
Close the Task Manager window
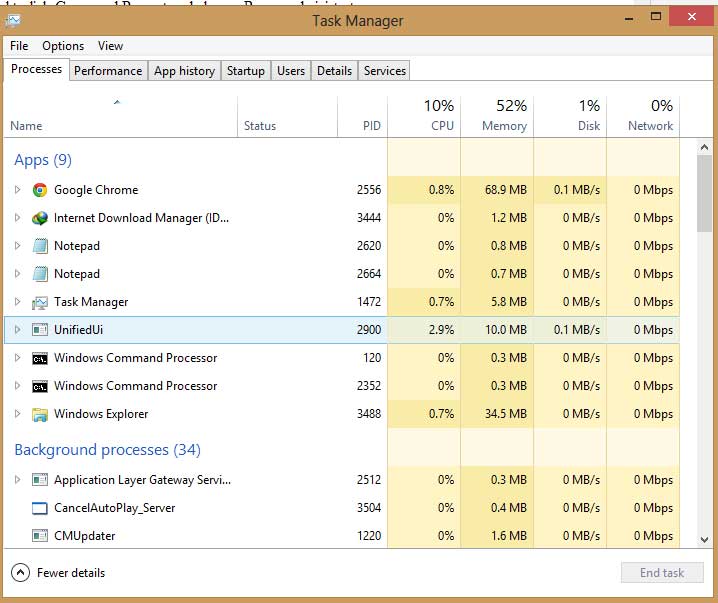tap(691, 17)
